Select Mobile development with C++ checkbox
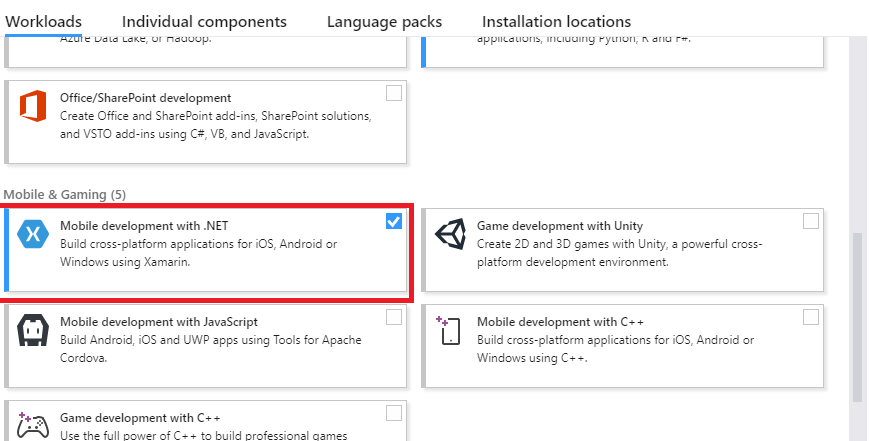The width and height of the screenshot is (869, 441). pyautogui.click(x=810, y=317)
